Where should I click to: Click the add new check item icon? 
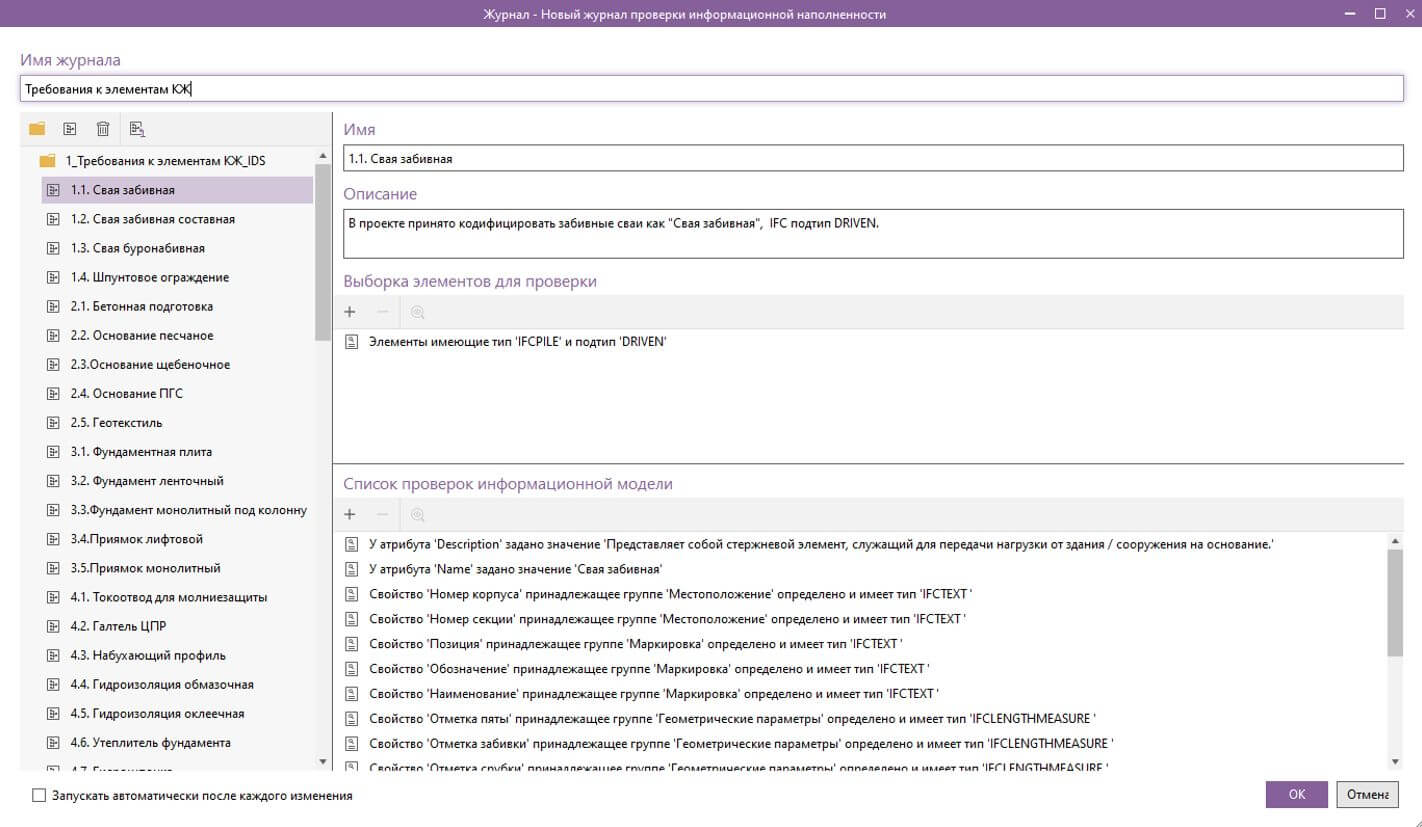(69, 128)
